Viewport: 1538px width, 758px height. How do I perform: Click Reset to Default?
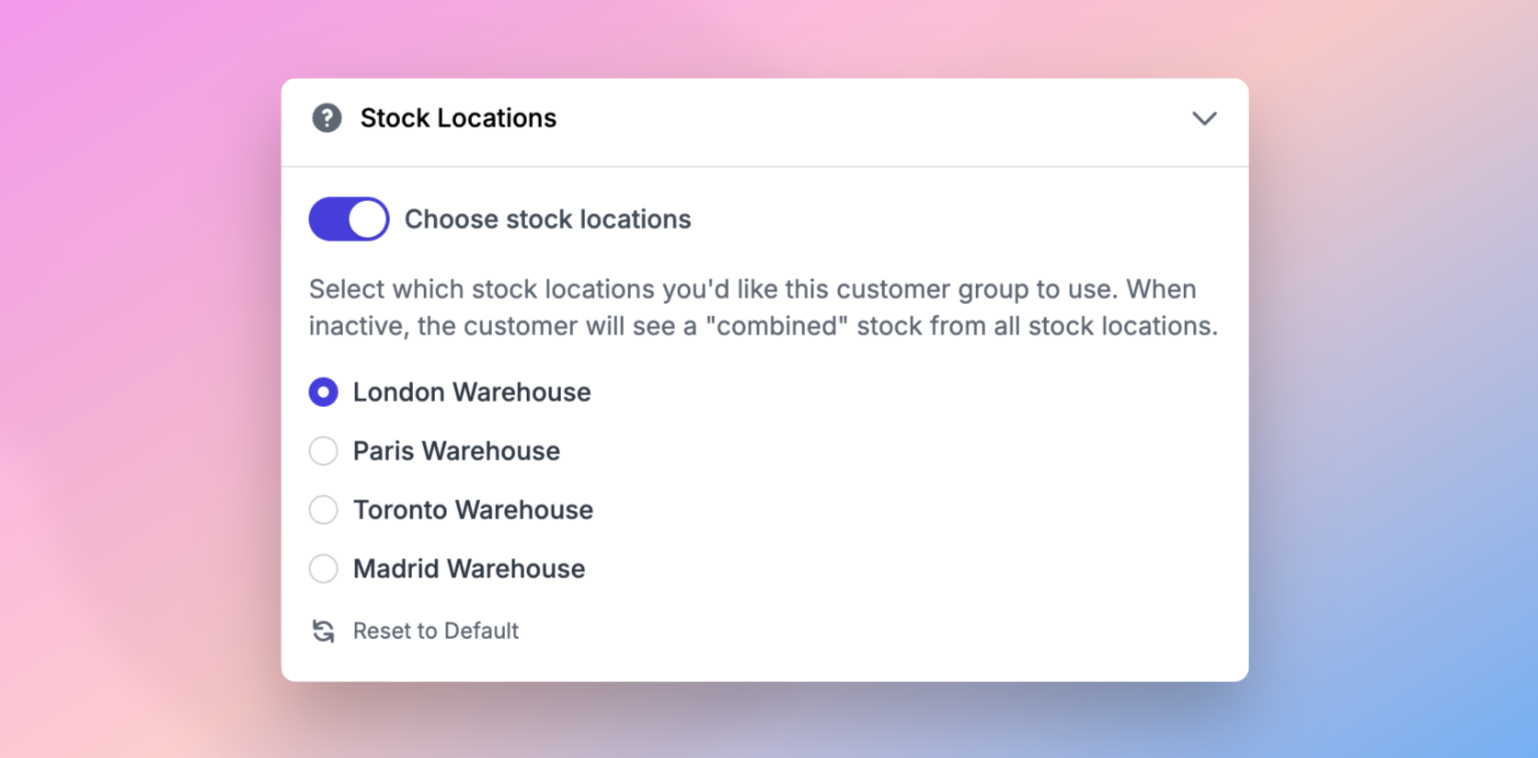[x=435, y=631]
